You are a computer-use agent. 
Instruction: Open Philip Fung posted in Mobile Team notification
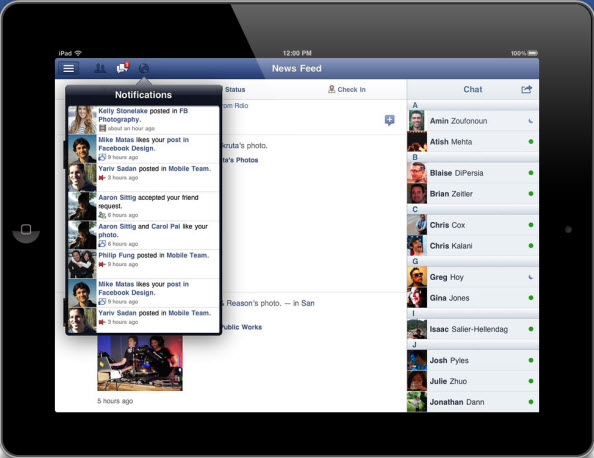[144, 264]
